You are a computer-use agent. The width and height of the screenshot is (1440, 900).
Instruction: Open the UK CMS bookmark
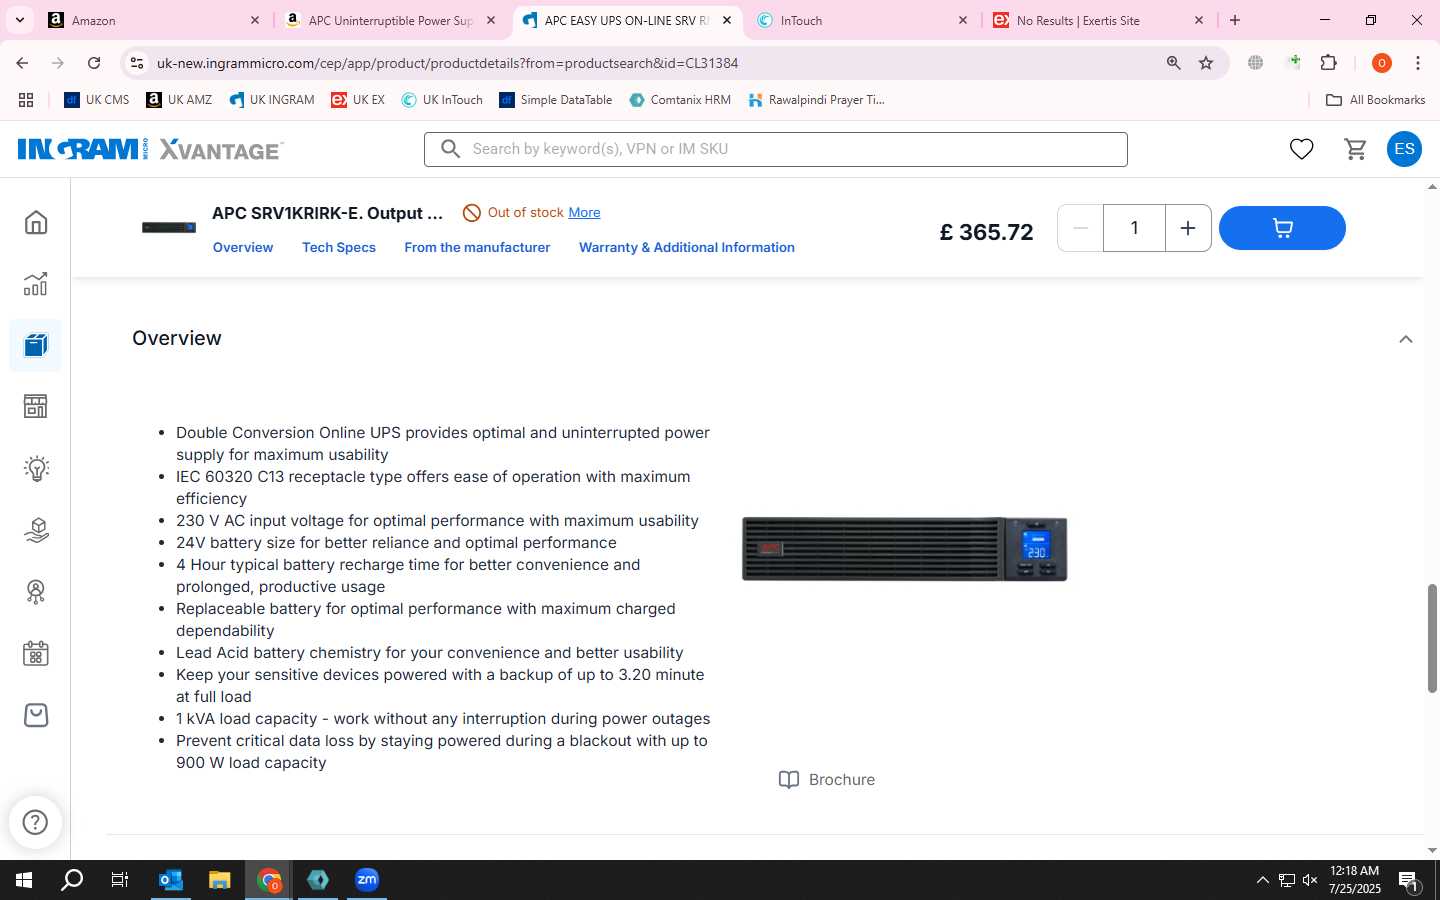tap(97, 100)
